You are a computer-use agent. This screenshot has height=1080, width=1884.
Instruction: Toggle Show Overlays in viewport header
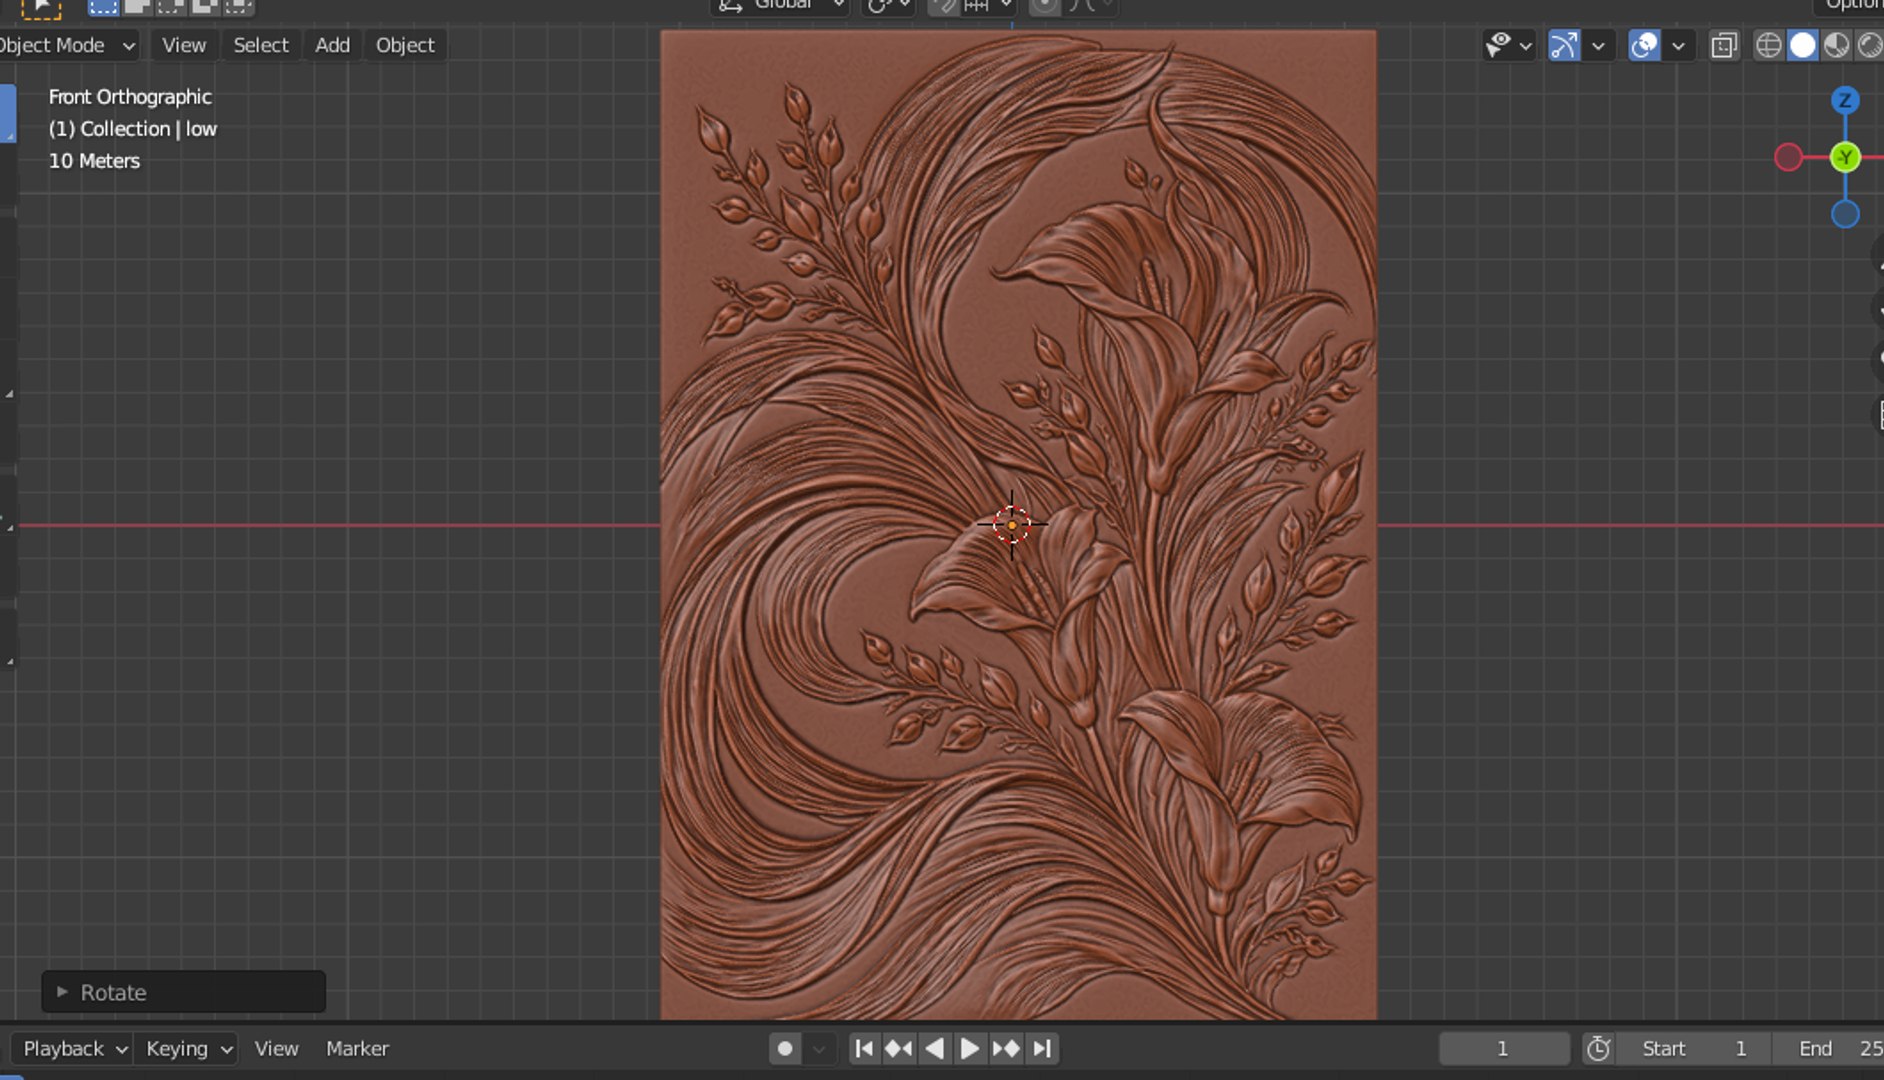(1644, 45)
